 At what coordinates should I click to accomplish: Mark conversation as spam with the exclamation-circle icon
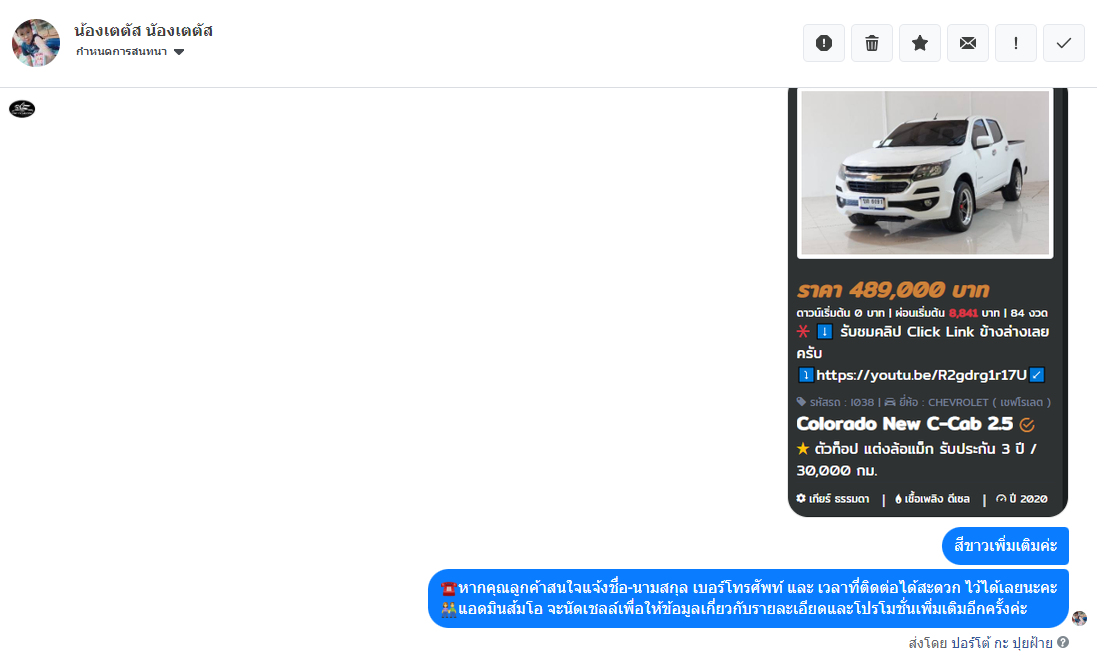pyautogui.click(x=823, y=43)
